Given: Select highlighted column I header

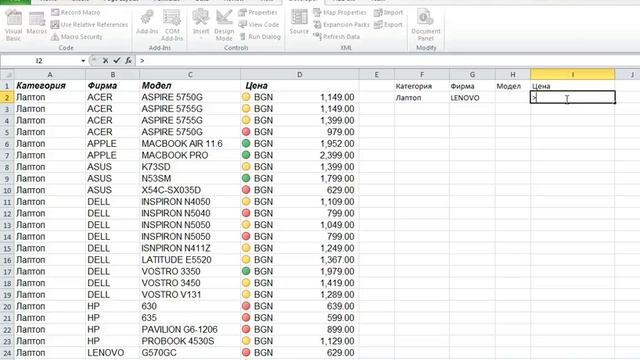Looking at the screenshot, I should [x=573, y=75].
